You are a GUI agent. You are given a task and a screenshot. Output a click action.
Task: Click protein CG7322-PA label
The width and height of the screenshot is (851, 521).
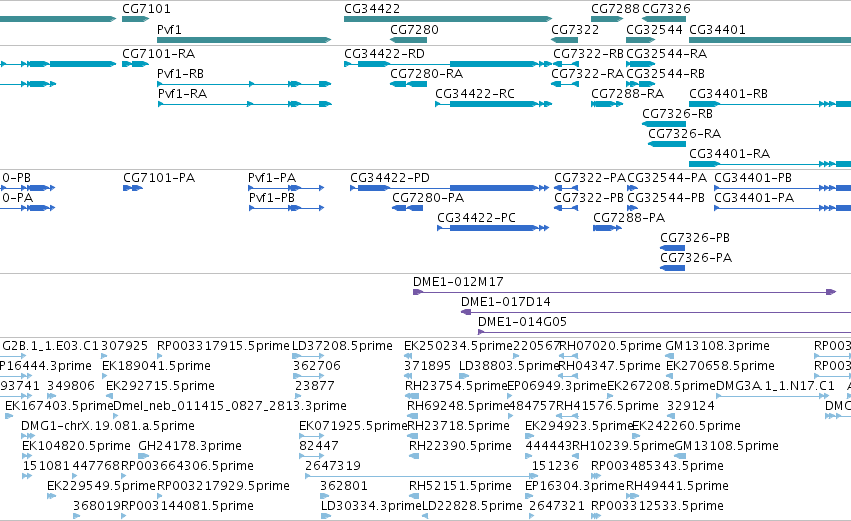[x=590, y=178]
